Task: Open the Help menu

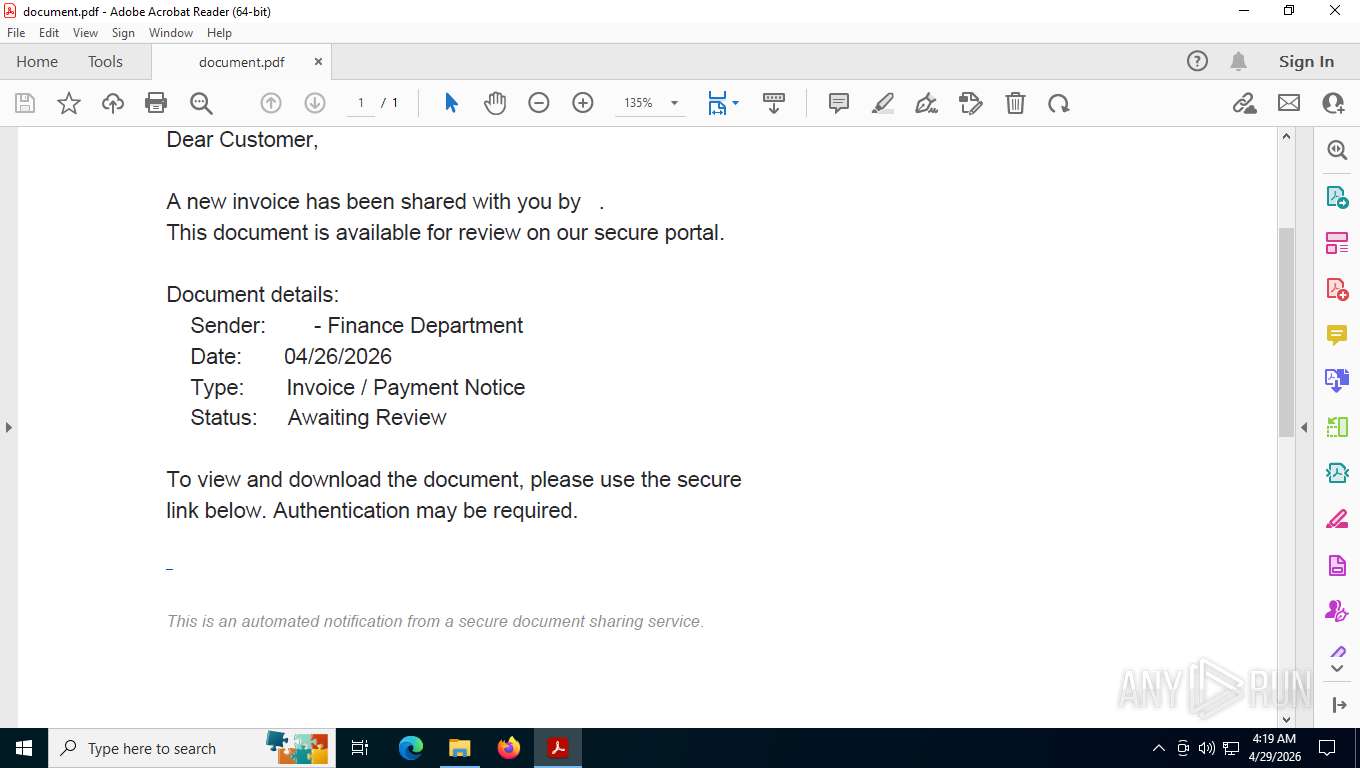Action: click(x=219, y=33)
